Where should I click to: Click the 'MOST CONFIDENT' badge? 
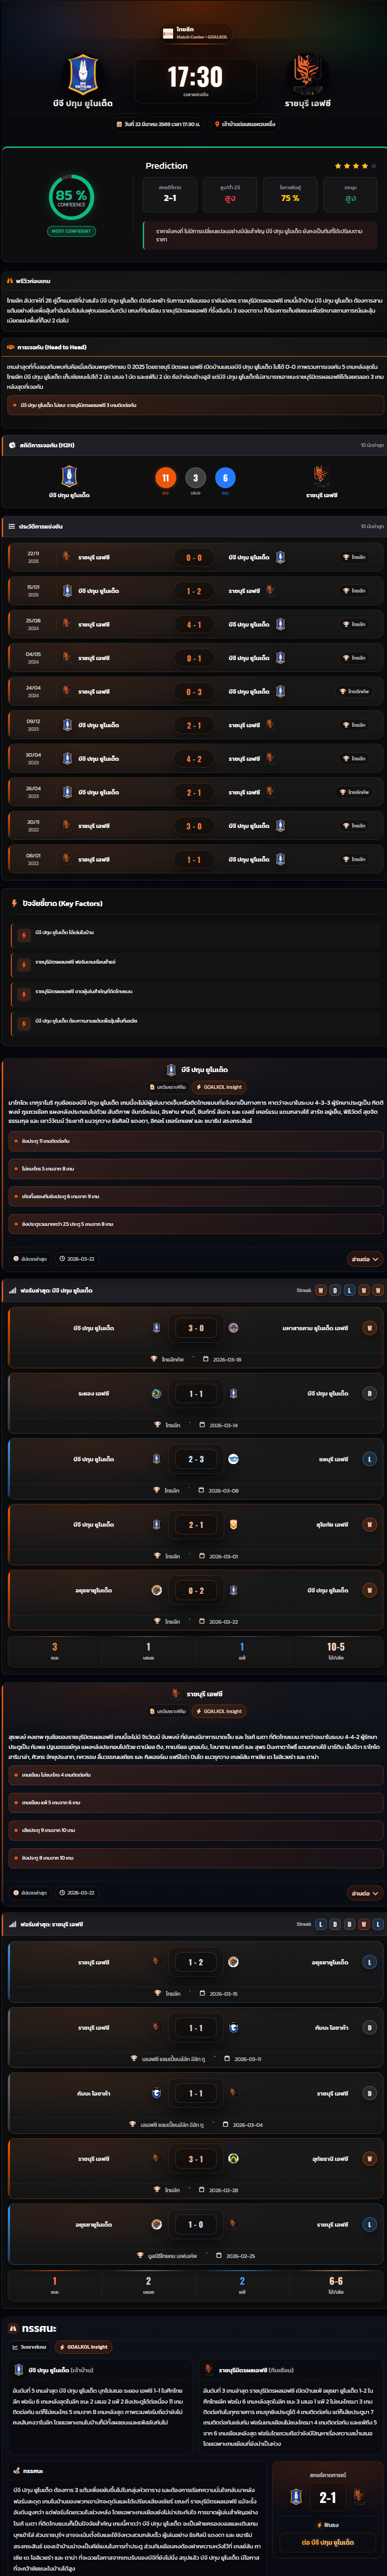point(71,231)
